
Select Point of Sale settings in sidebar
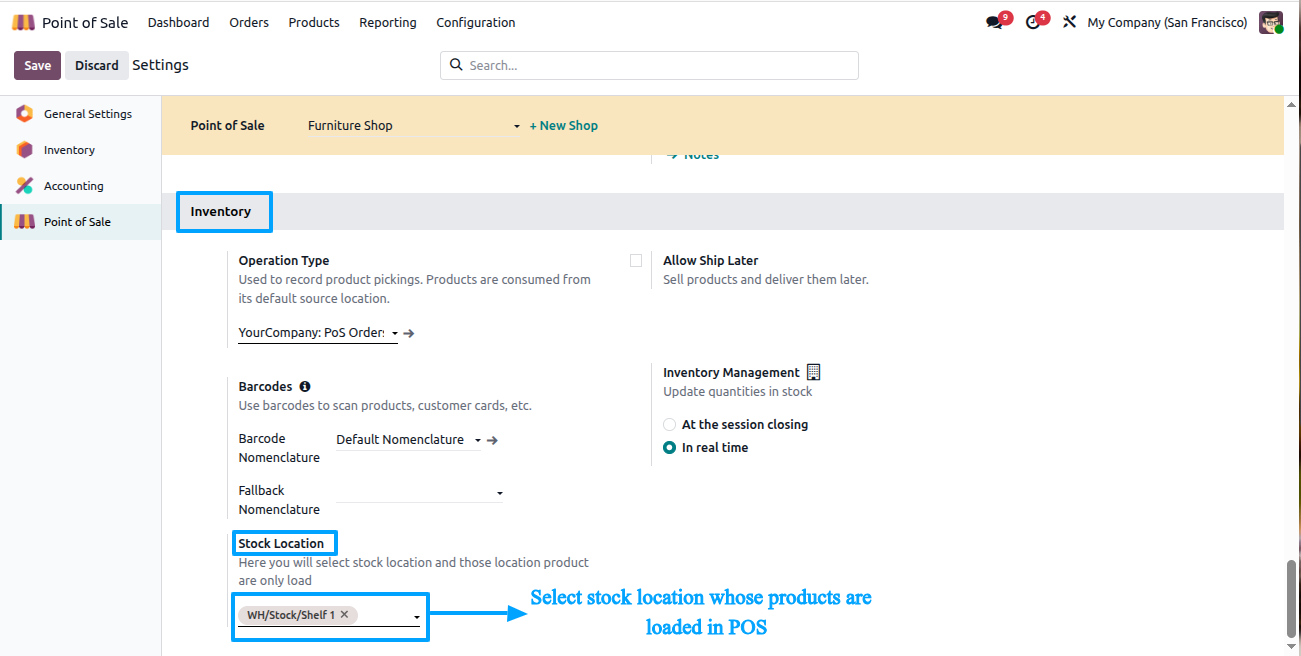coord(81,222)
